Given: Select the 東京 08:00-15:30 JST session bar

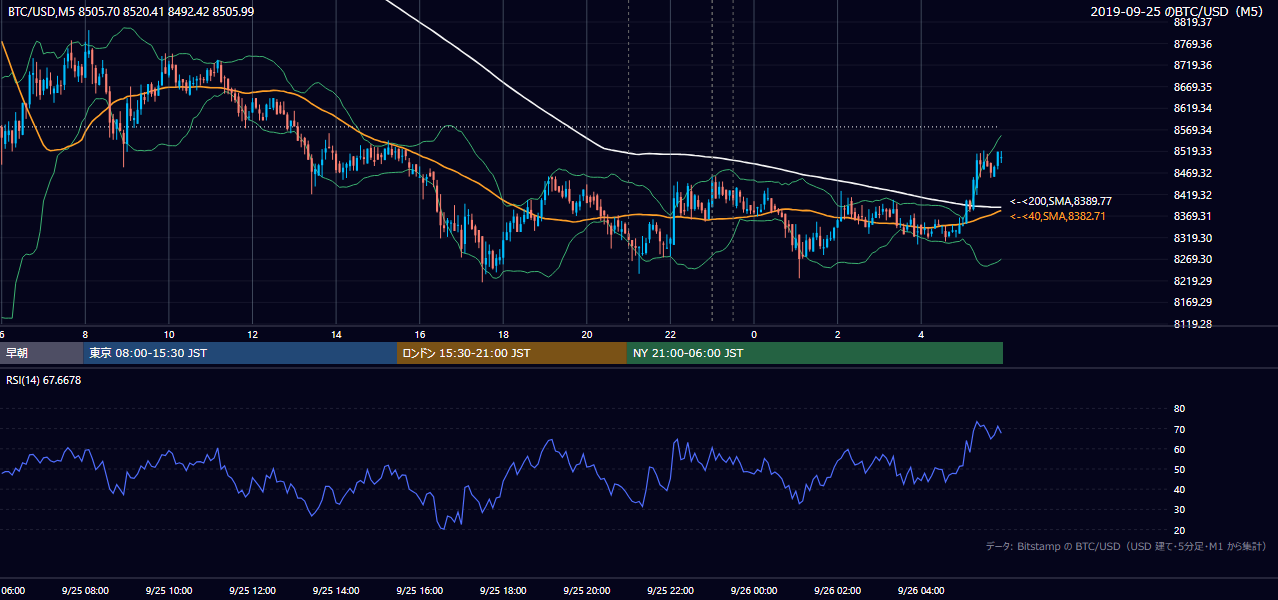Looking at the screenshot, I should [x=241, y=353].
